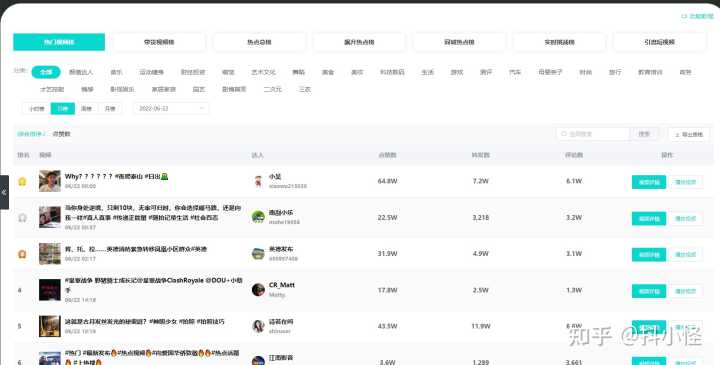Open avatar of creator CR_Matt
Screen dimensions: 720x365
pos(258,290)
